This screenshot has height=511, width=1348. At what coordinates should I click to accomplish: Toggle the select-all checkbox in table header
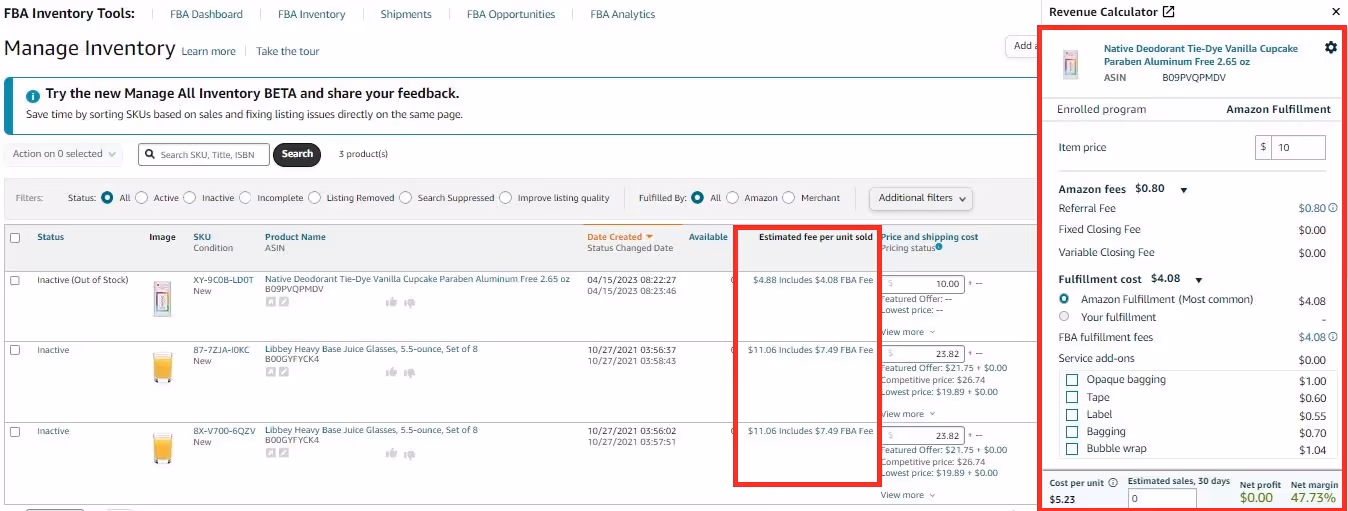pyautogui.click(x=15, y=238)
